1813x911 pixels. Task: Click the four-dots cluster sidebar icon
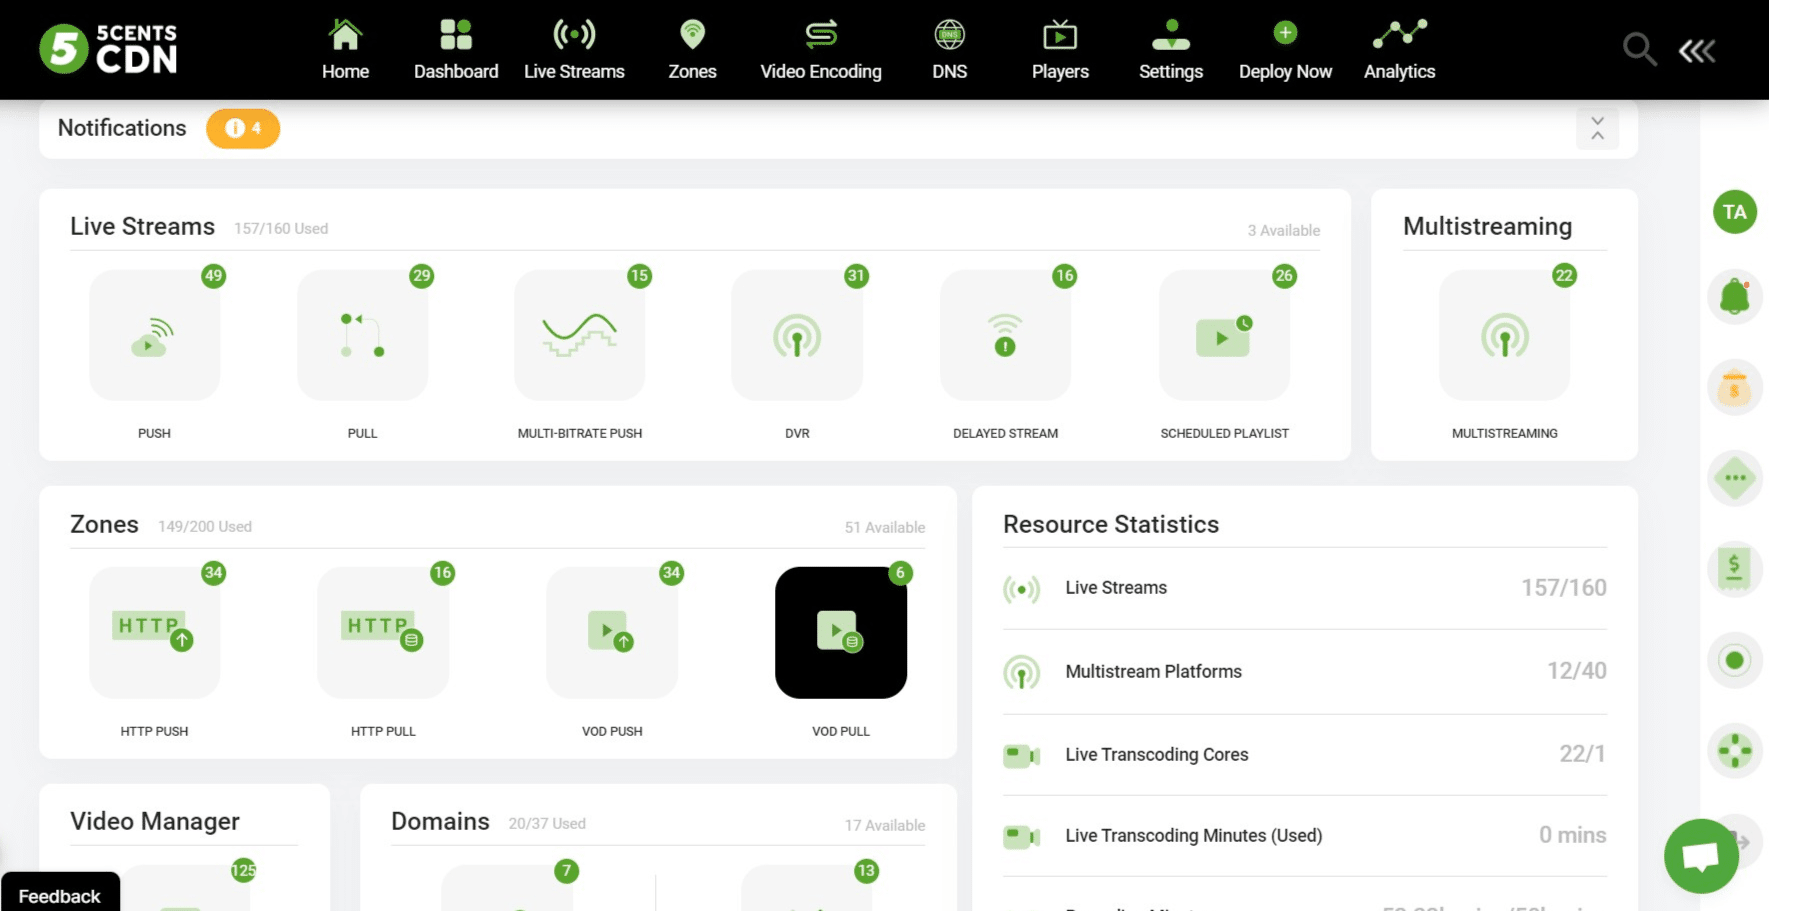tap(1735, 751)
